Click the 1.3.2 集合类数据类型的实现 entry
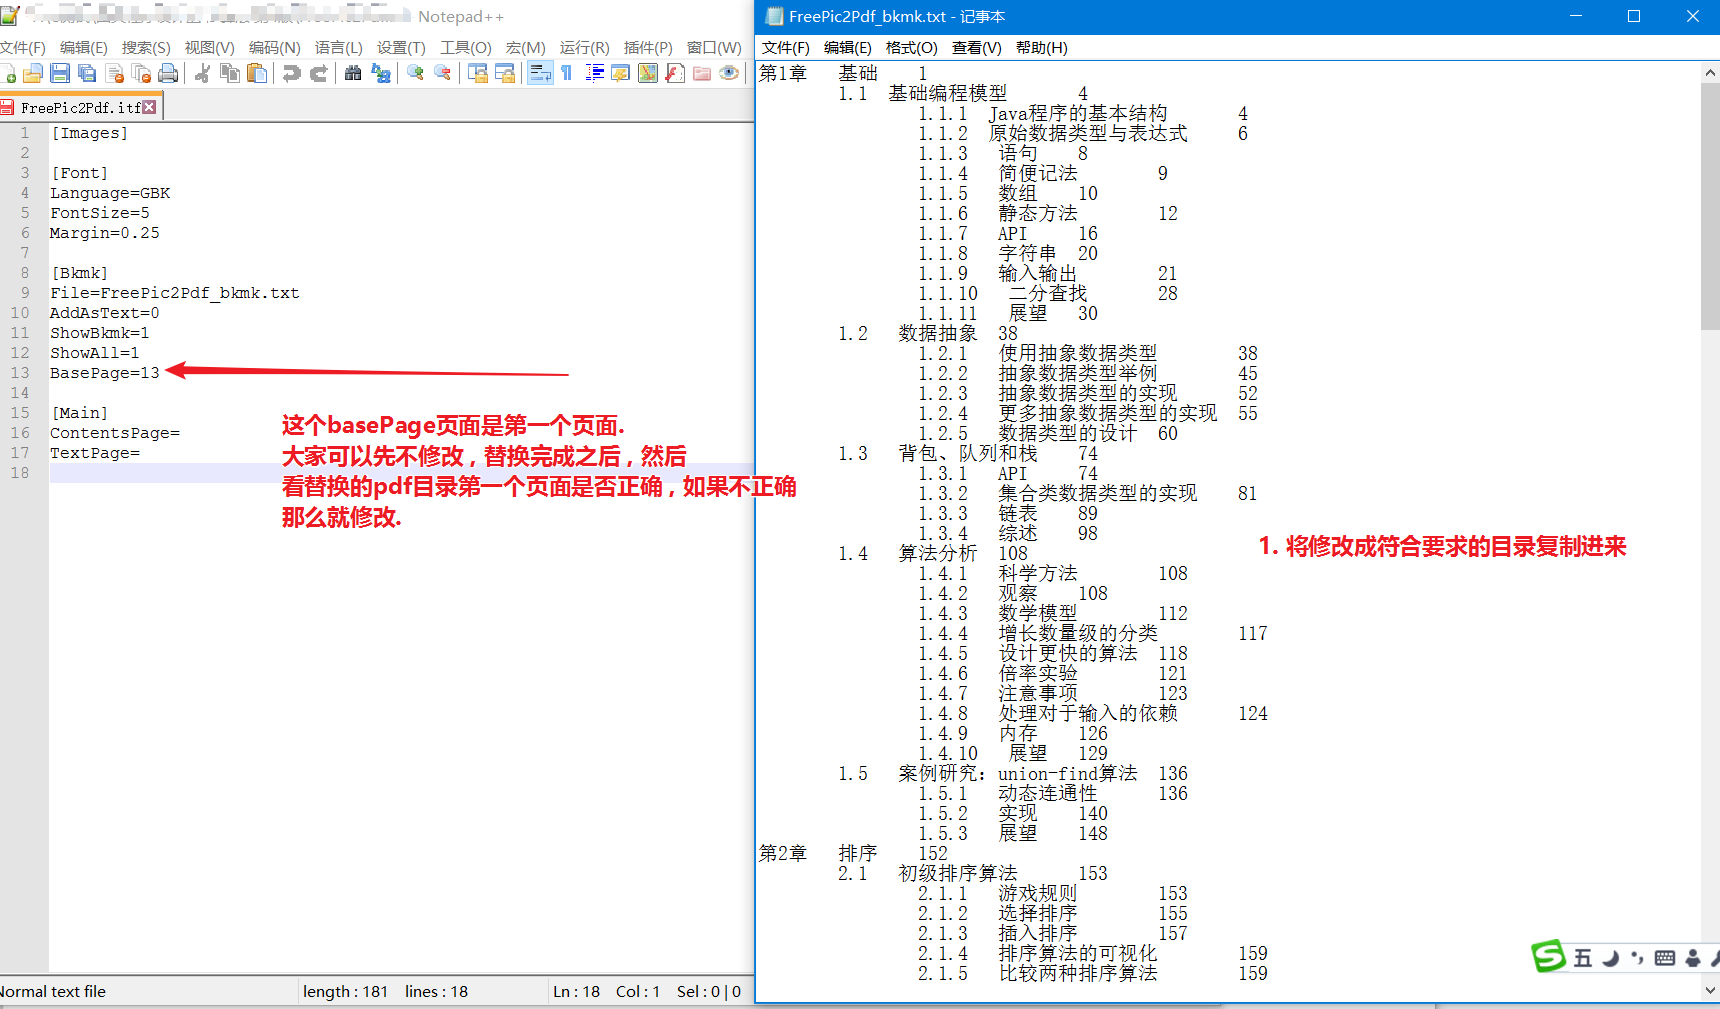Viewport: 1720px width, 1009px height. [x=1087, y=493]
